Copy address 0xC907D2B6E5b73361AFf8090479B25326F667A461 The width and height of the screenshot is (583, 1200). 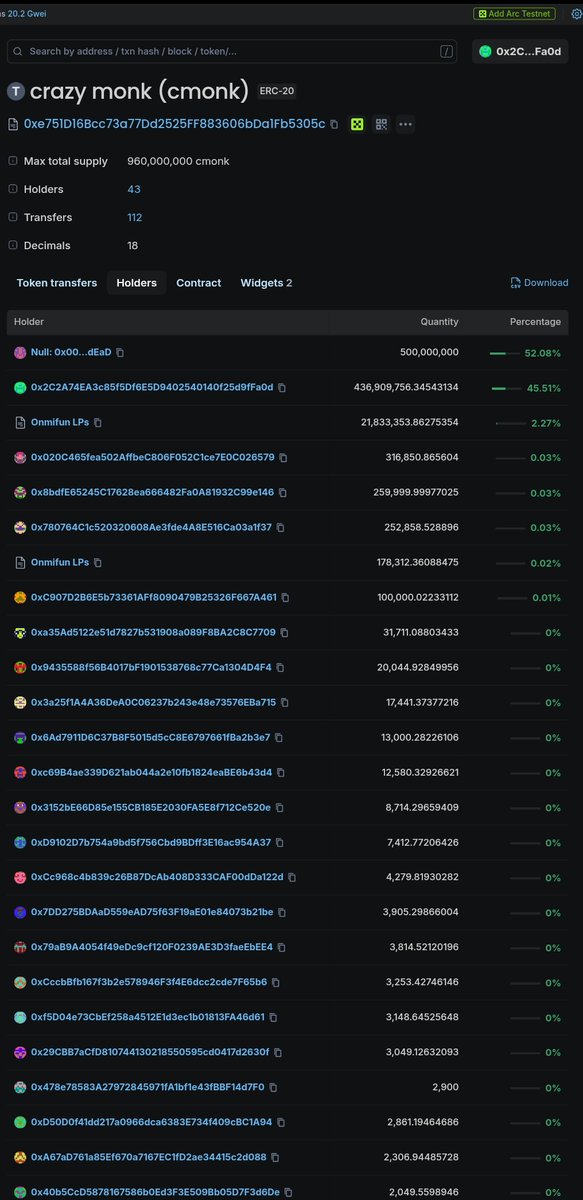[286, 598]
